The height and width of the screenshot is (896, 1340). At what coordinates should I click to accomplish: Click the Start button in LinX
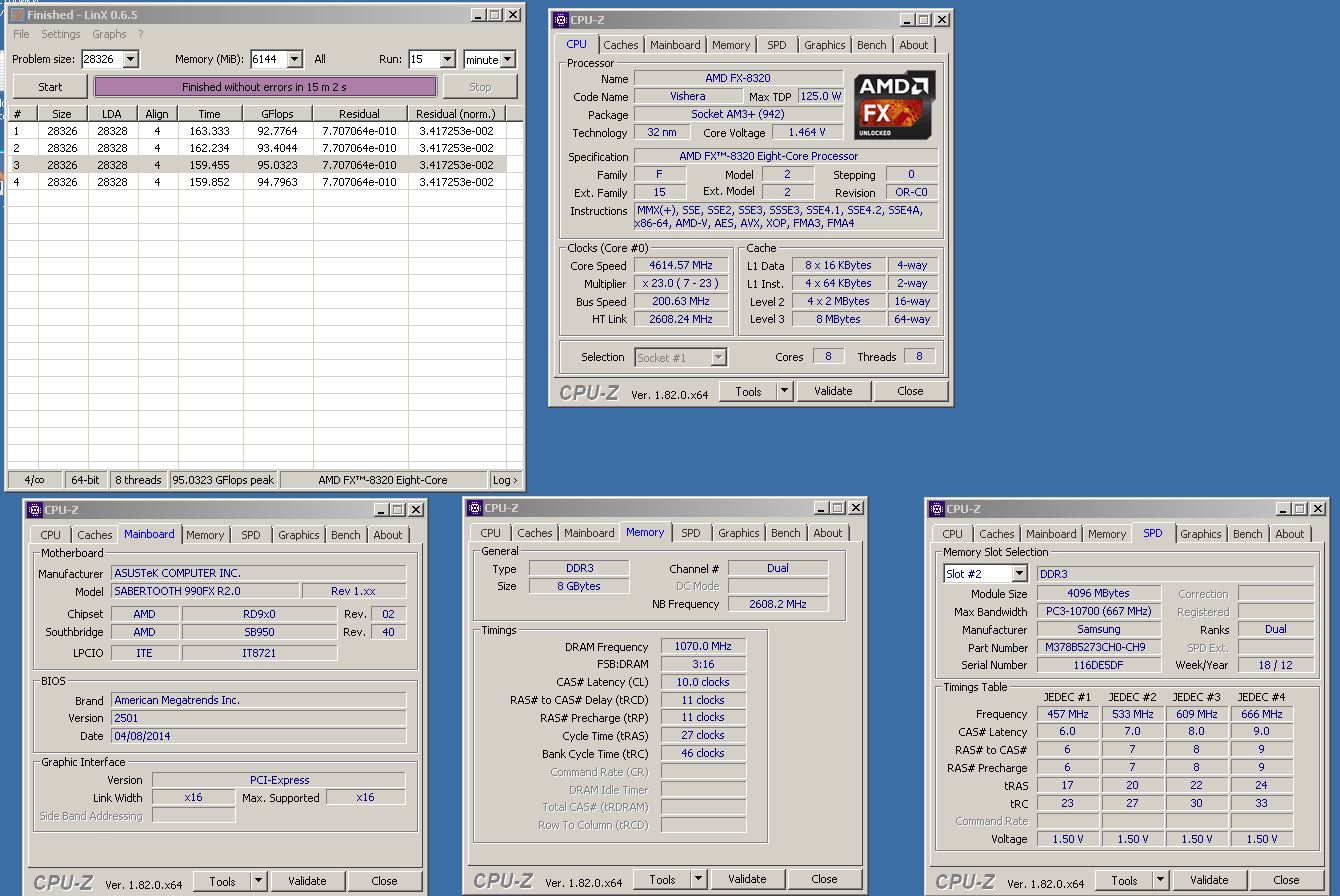pos(50,87)
